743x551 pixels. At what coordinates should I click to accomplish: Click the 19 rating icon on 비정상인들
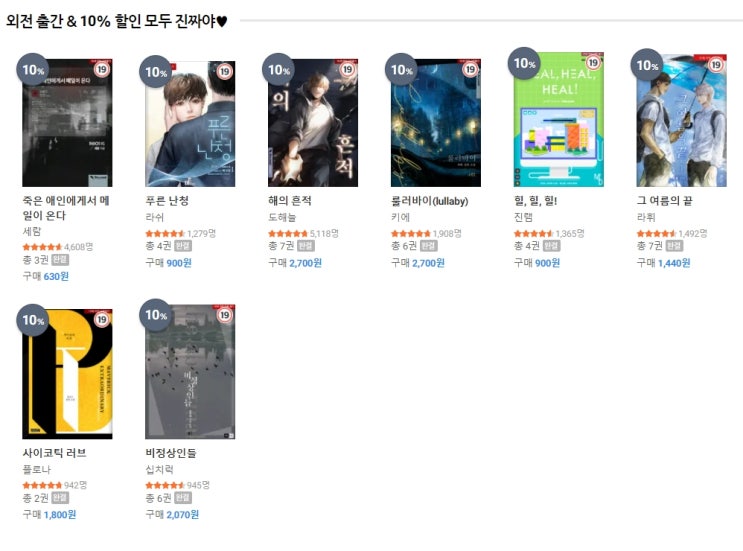coord(225,315)
